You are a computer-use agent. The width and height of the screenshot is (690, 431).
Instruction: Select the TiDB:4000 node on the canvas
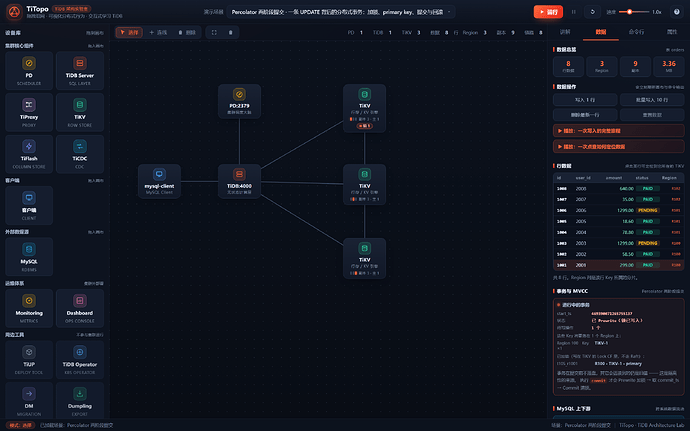[239, 181]
